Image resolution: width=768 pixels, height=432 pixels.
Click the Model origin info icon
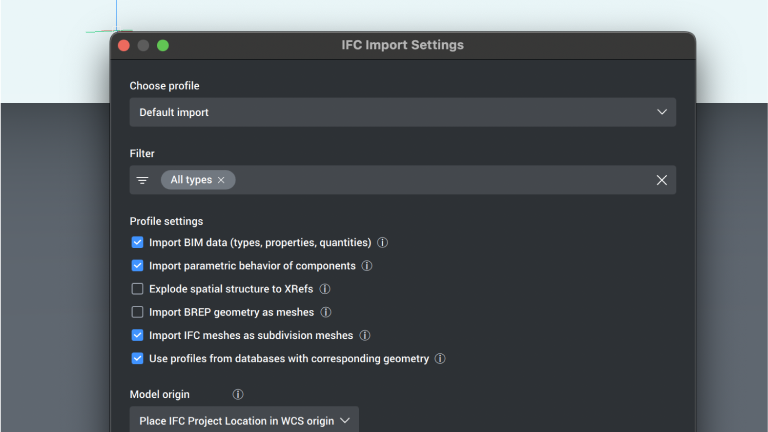238,395
